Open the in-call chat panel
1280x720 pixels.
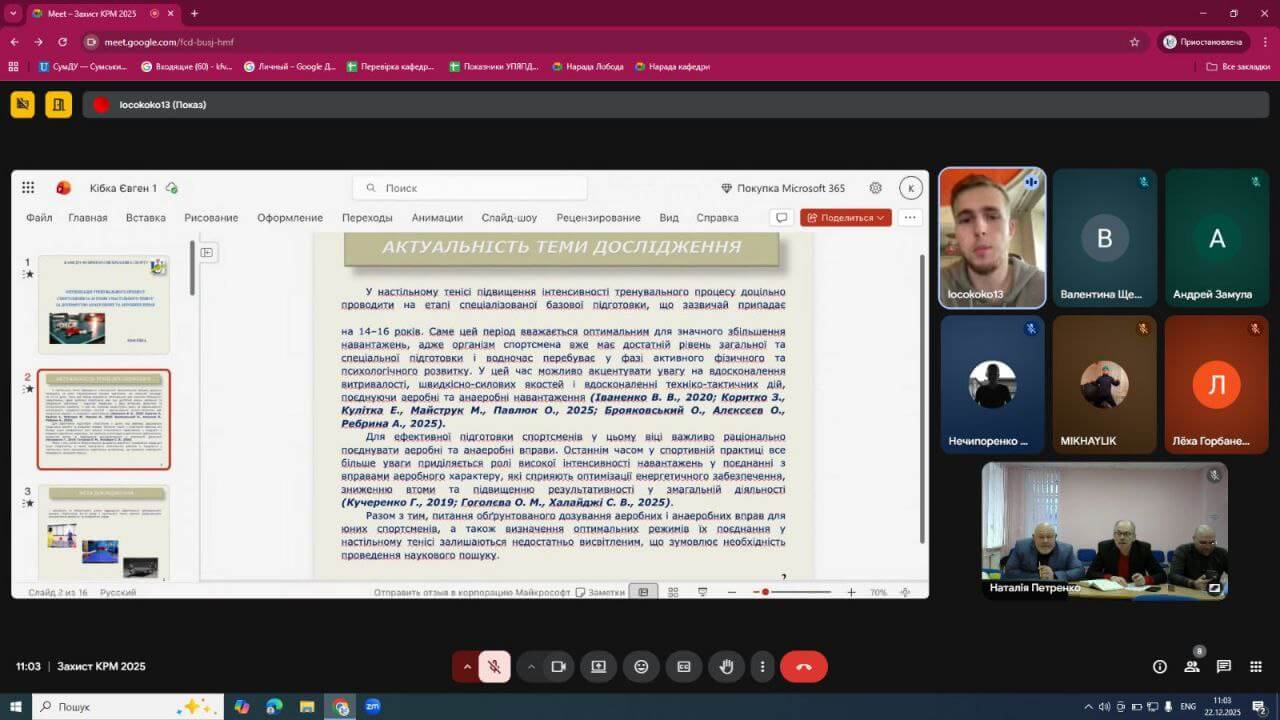click(x=1224, y=667)
